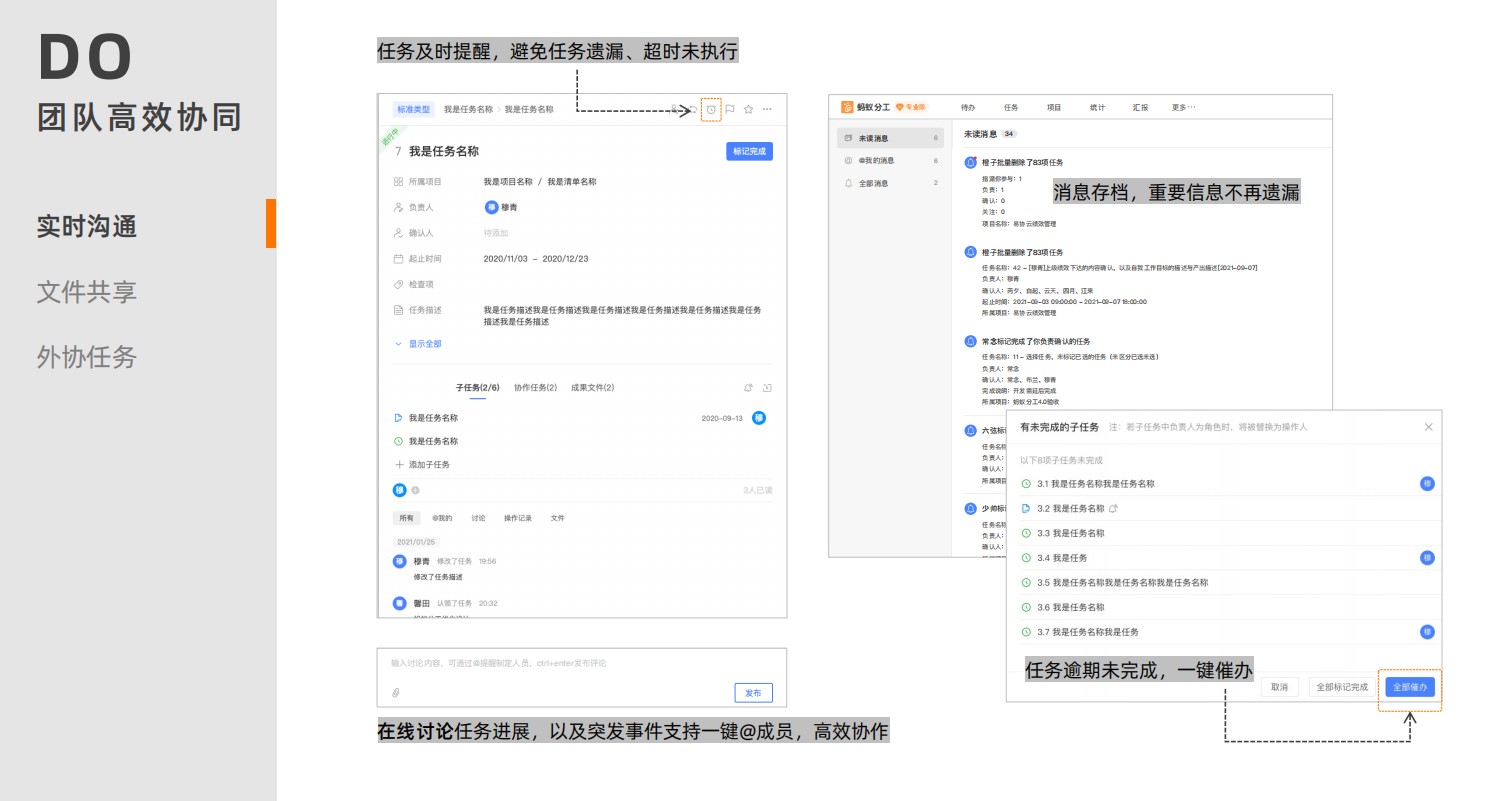
Task: Click the flag icon in task header
Action: 730,109
